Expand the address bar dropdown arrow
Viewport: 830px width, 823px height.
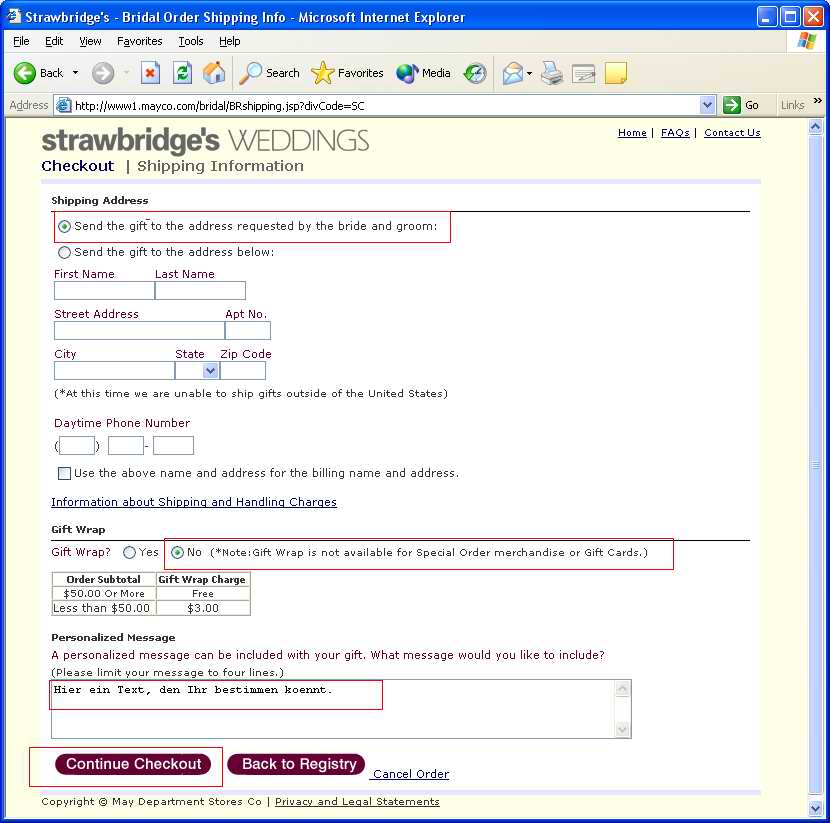[x=707, y=105]
